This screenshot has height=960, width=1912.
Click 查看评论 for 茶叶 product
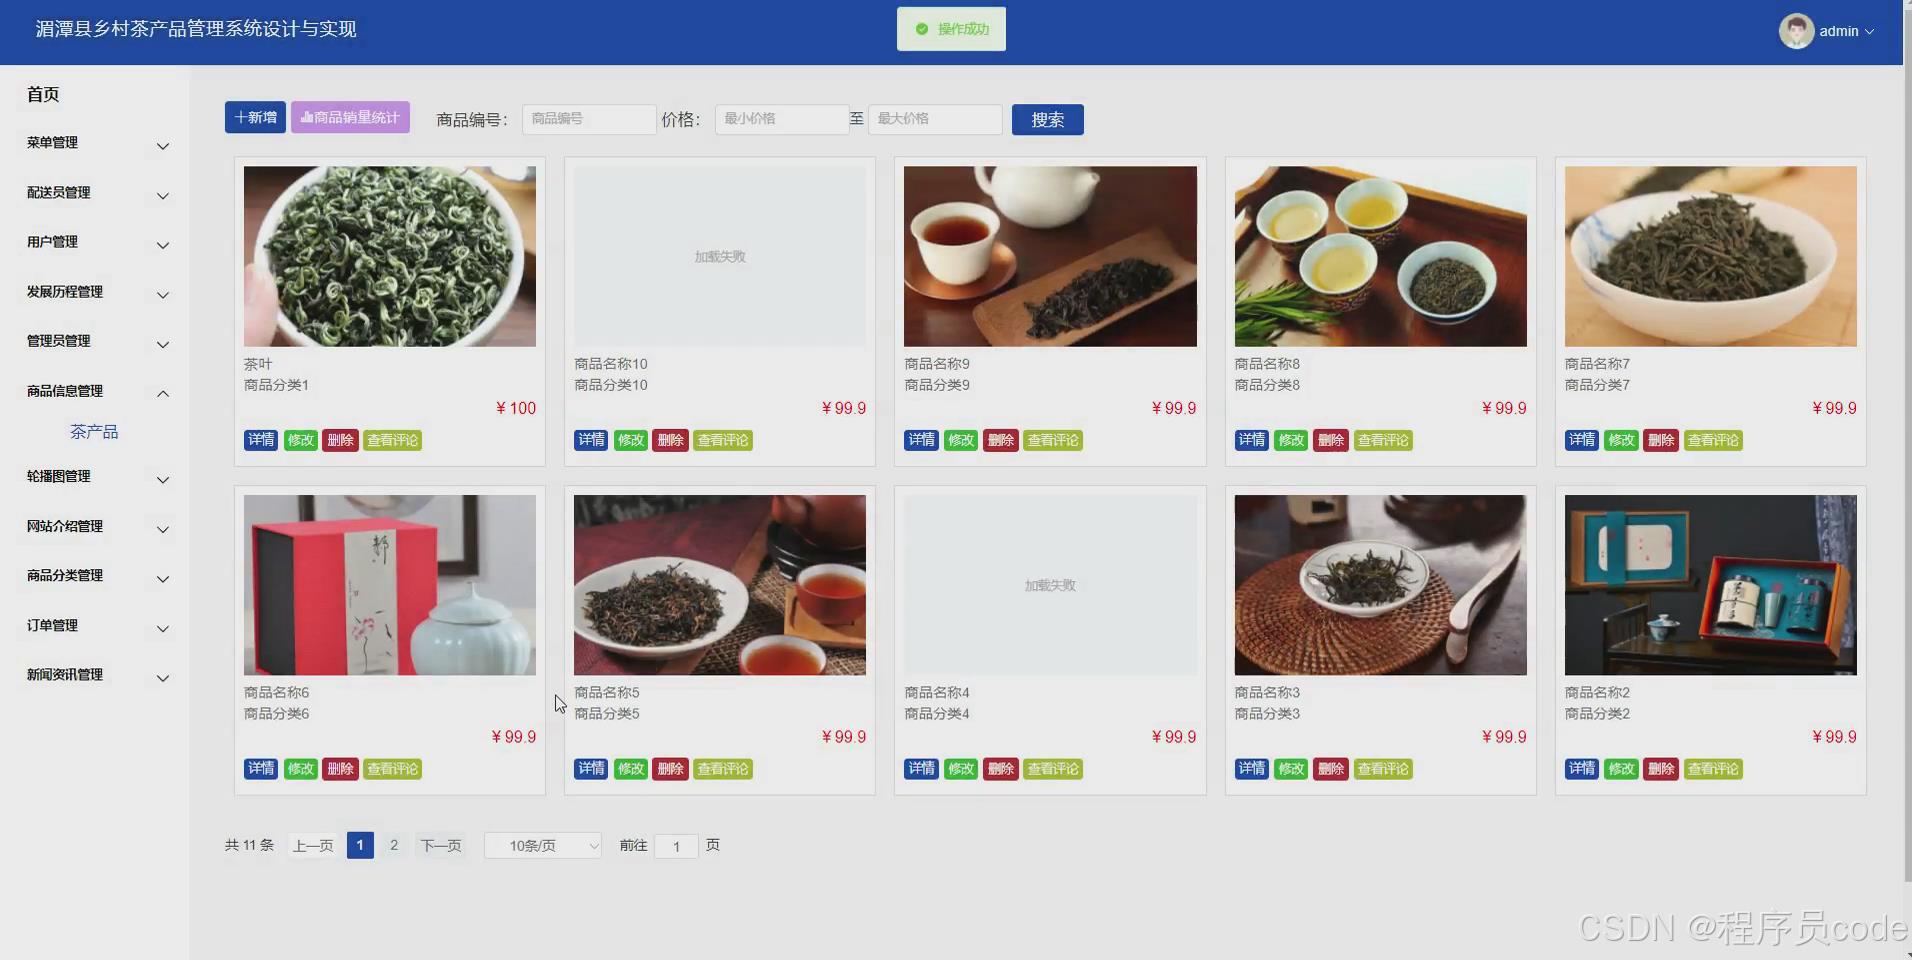pyautogui.click(x=392, y=440)
